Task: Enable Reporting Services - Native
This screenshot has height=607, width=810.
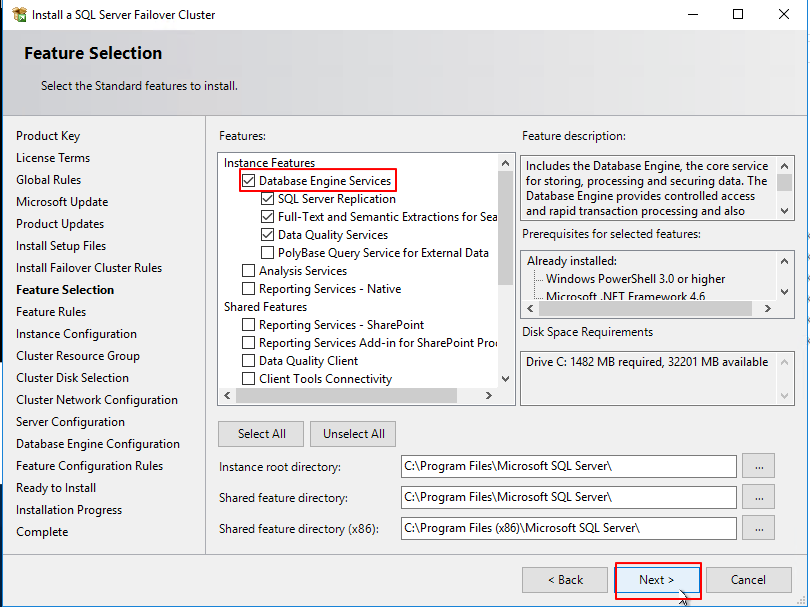Action: [247, 288]
